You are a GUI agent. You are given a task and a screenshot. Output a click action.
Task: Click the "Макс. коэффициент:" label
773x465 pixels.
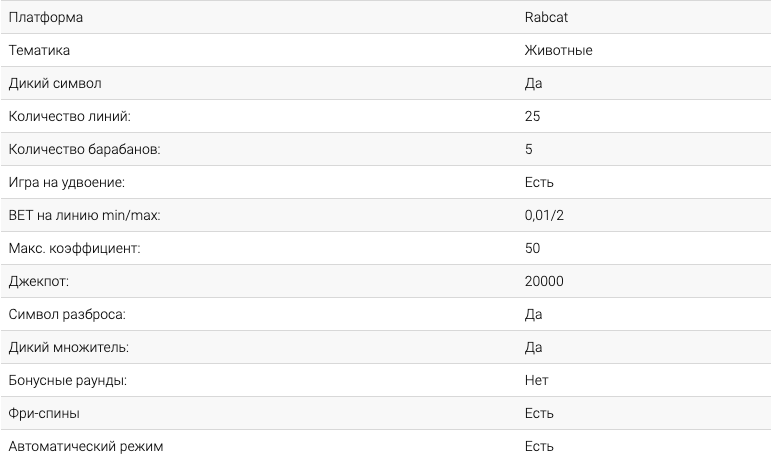point(75,248)
